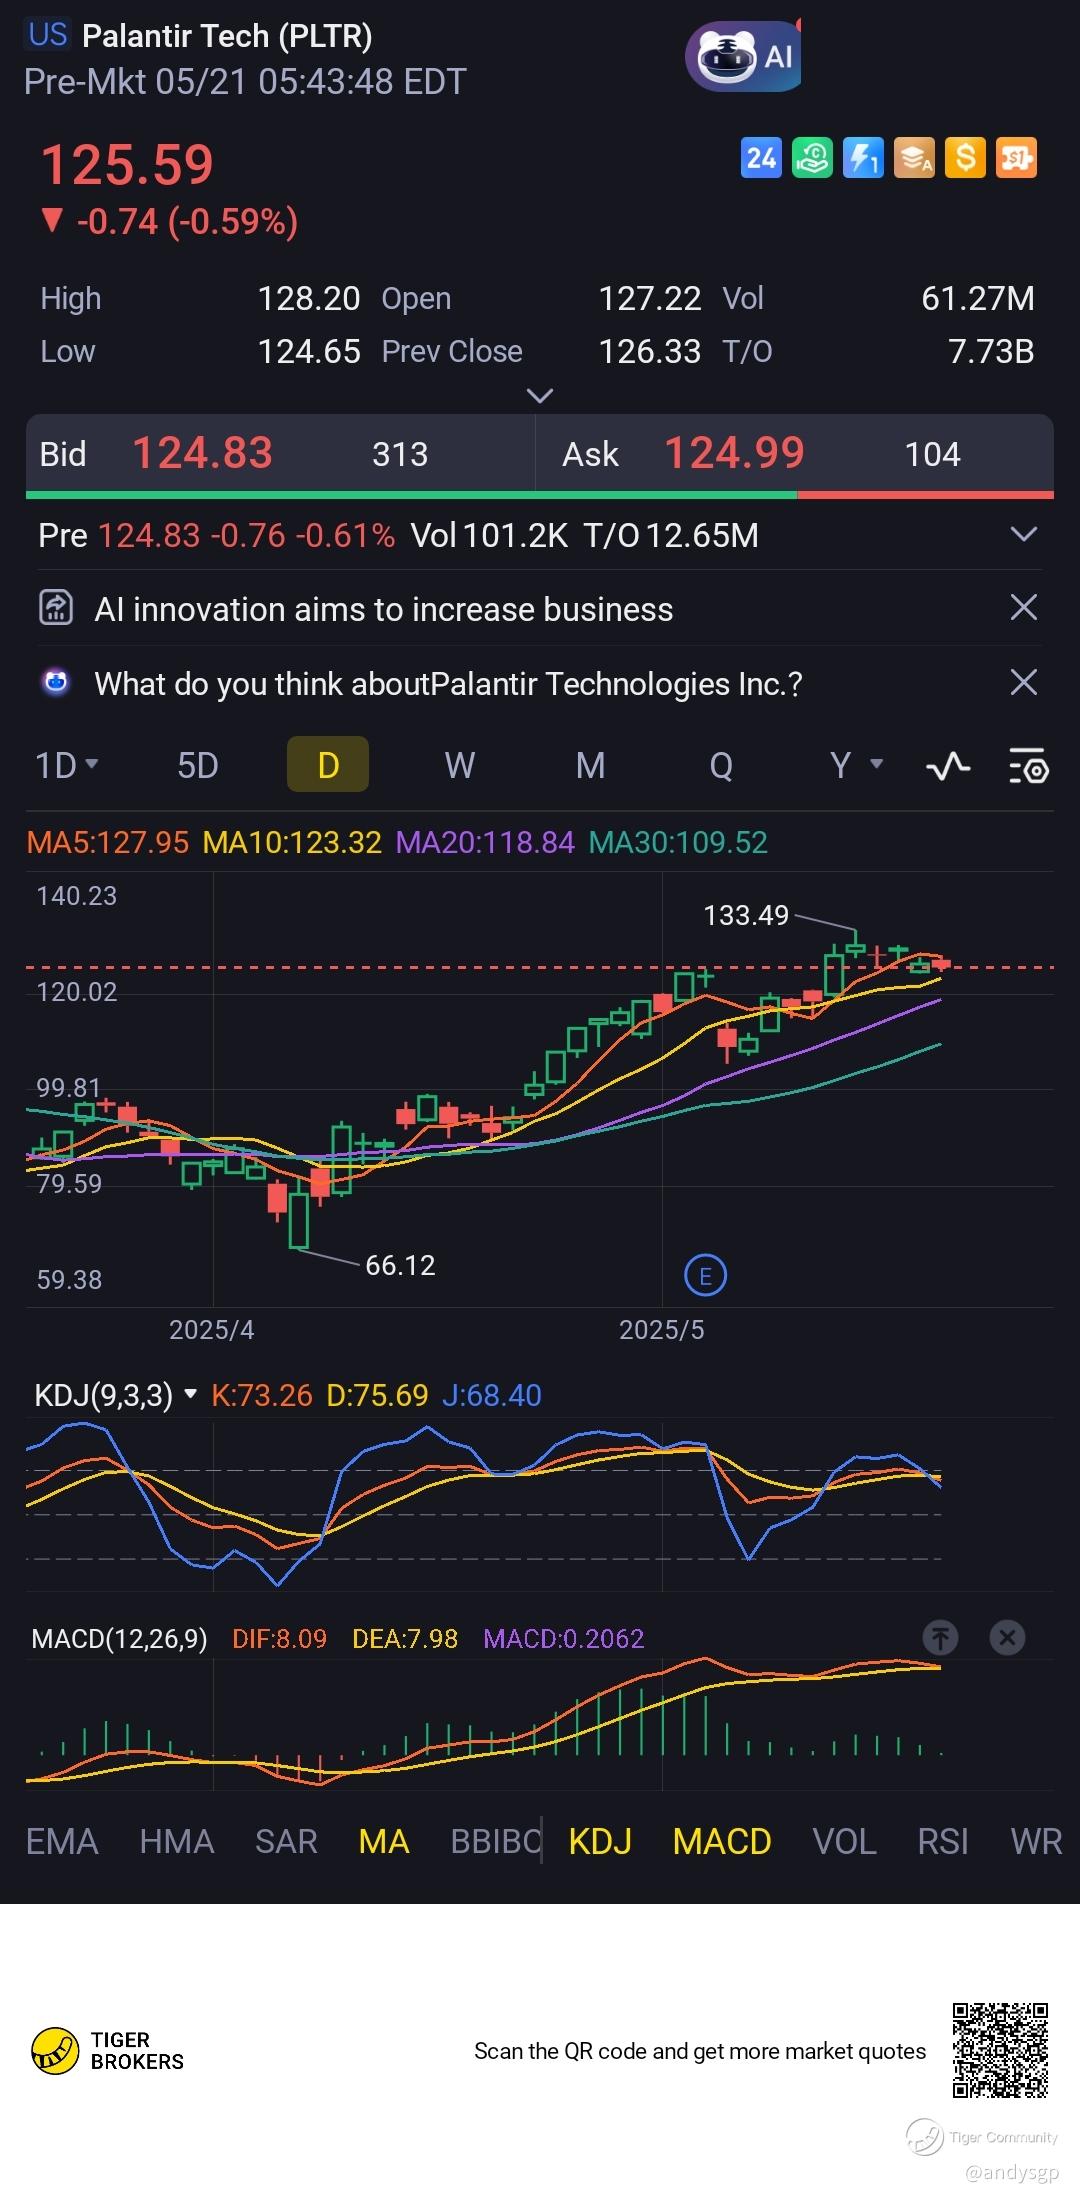Tap the QR code image
The width and height of the screenshot is (1080, 2197).
point(1000,2050)
